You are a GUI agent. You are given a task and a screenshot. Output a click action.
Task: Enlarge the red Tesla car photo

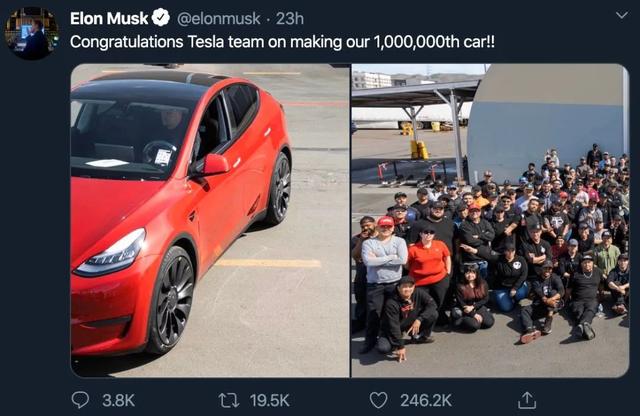[210, 220]
